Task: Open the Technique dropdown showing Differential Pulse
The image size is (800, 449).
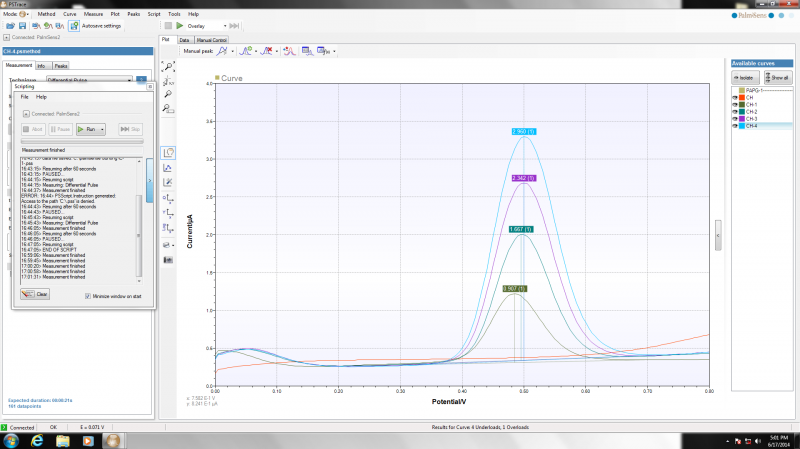Action: pos(131,79)
